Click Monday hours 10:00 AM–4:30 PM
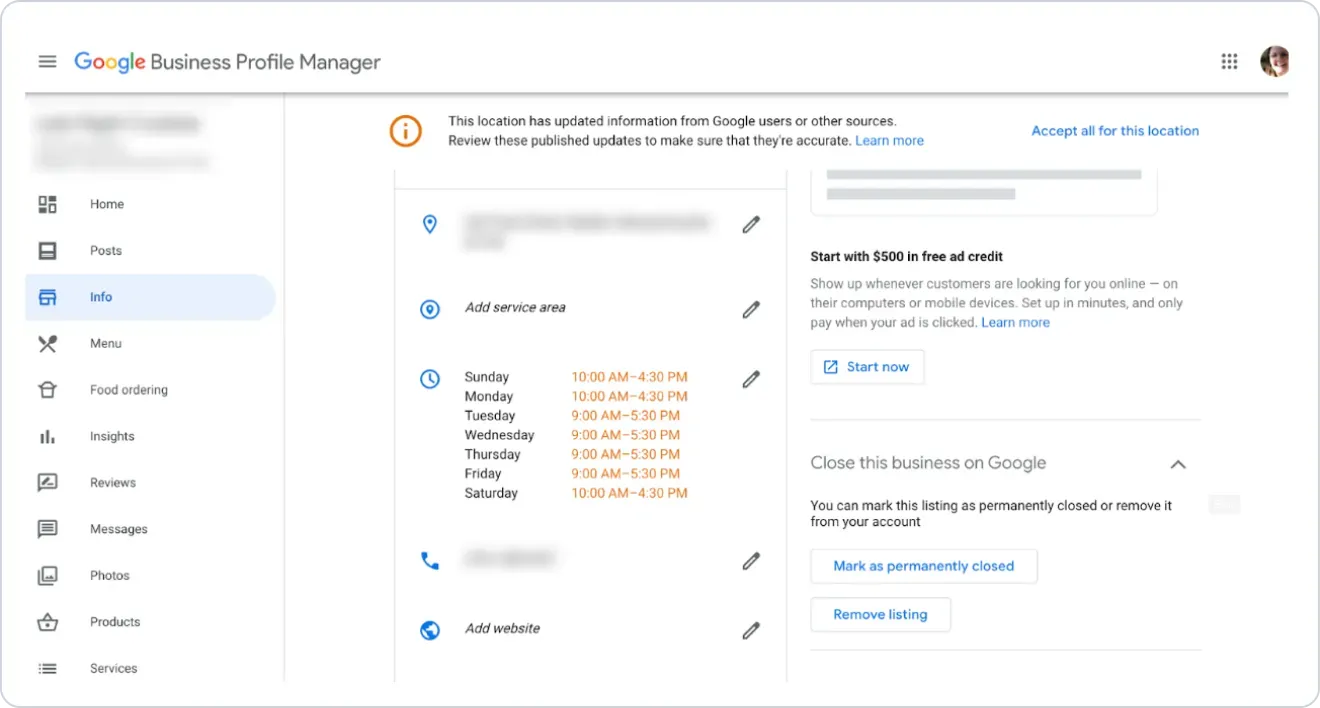 pos(629,397)
